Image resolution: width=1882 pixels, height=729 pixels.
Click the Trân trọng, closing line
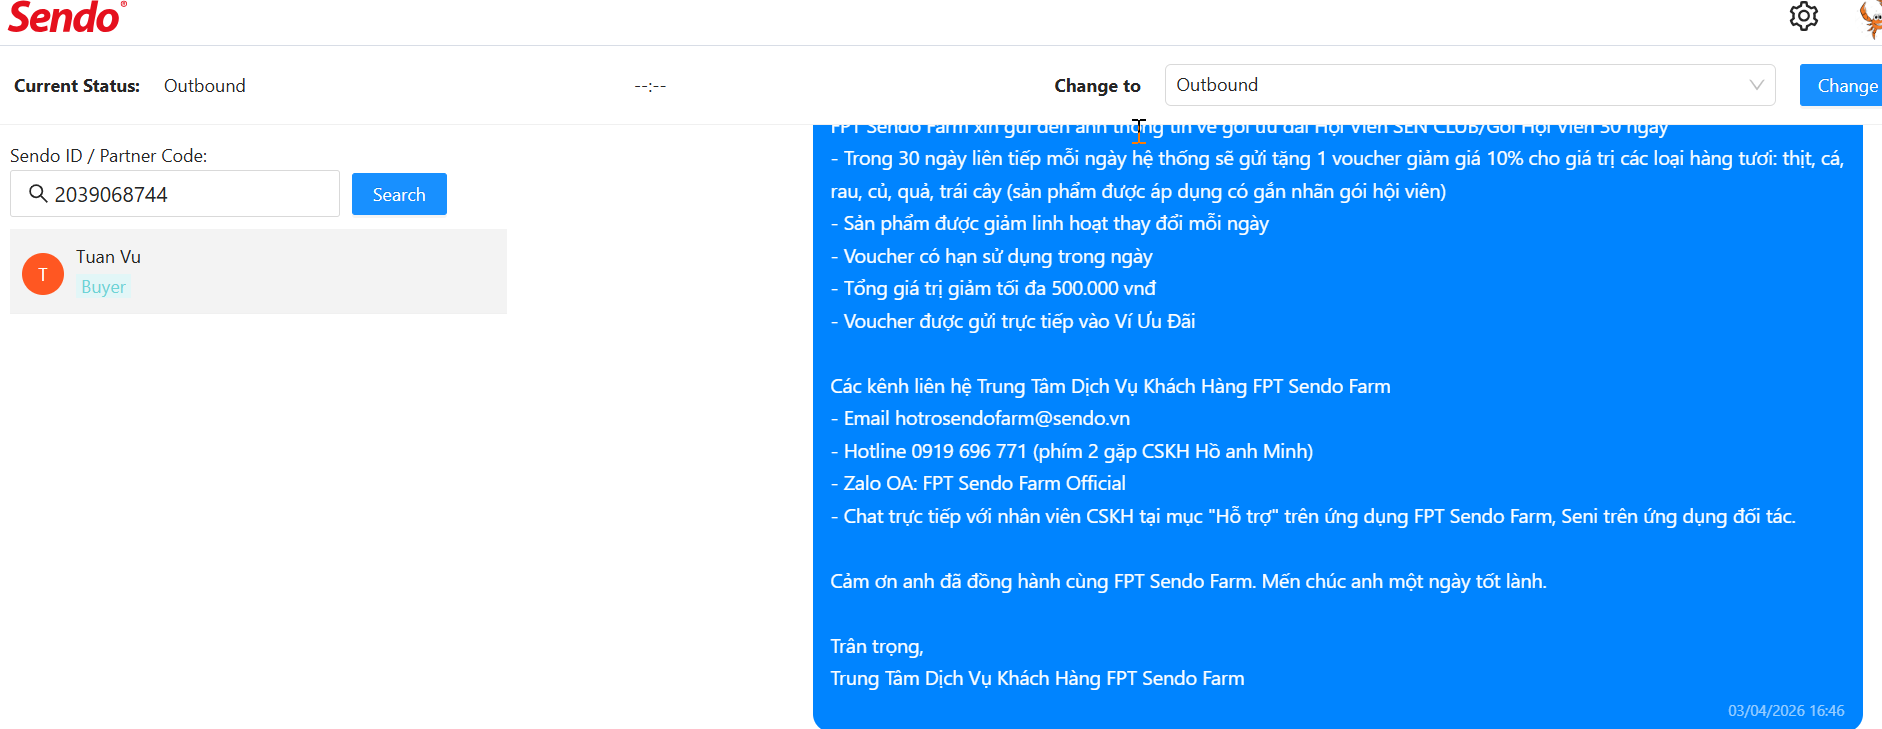[x=877, y=646]
